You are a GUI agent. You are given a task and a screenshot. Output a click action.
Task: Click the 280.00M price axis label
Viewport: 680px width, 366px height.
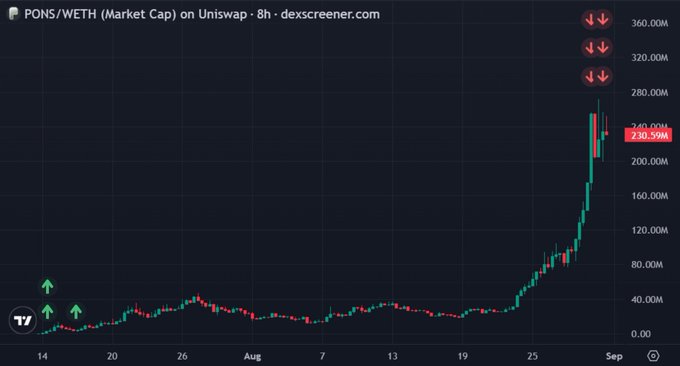pos(649,92)
